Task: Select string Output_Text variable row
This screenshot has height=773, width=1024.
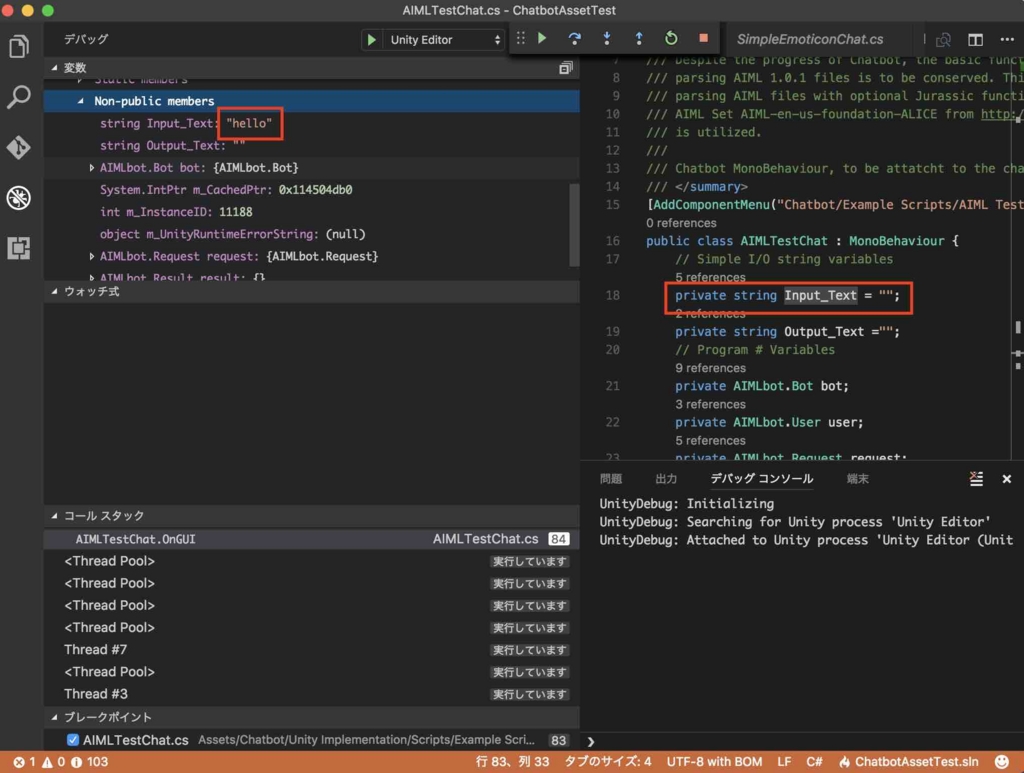Action: coord(312,146)
